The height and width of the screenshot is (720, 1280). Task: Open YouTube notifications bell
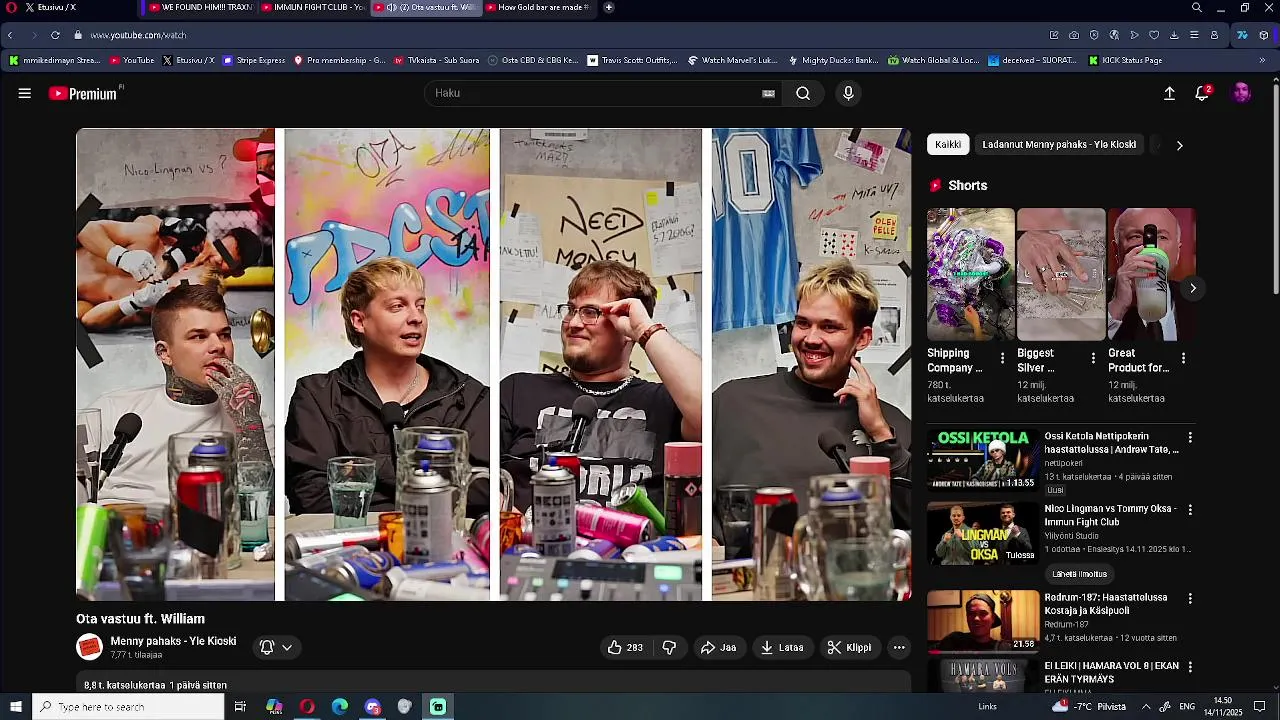click(x=1202, y=93)
